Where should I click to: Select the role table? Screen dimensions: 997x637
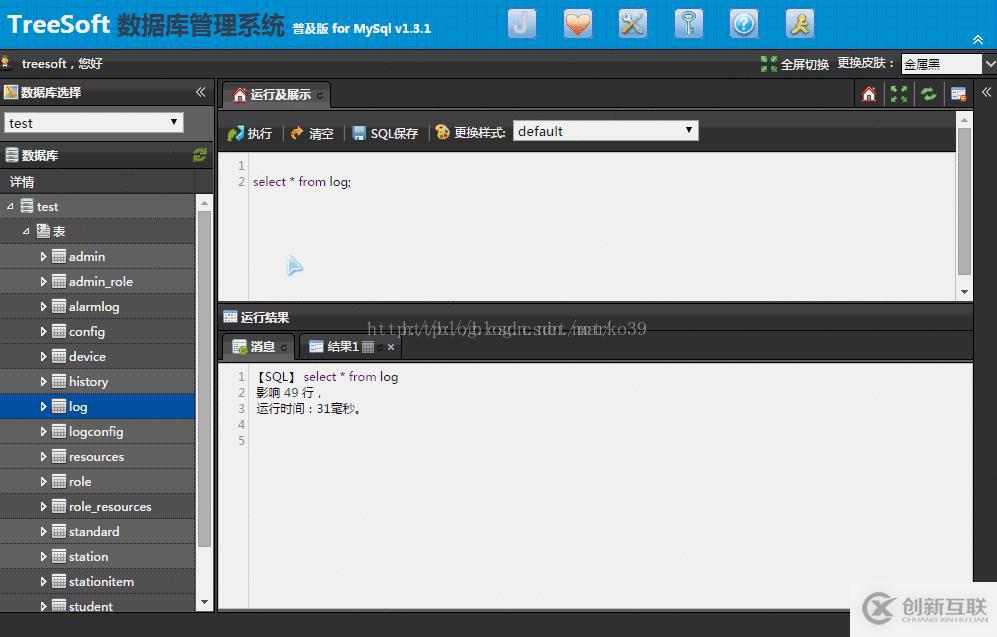click(98, 481)
